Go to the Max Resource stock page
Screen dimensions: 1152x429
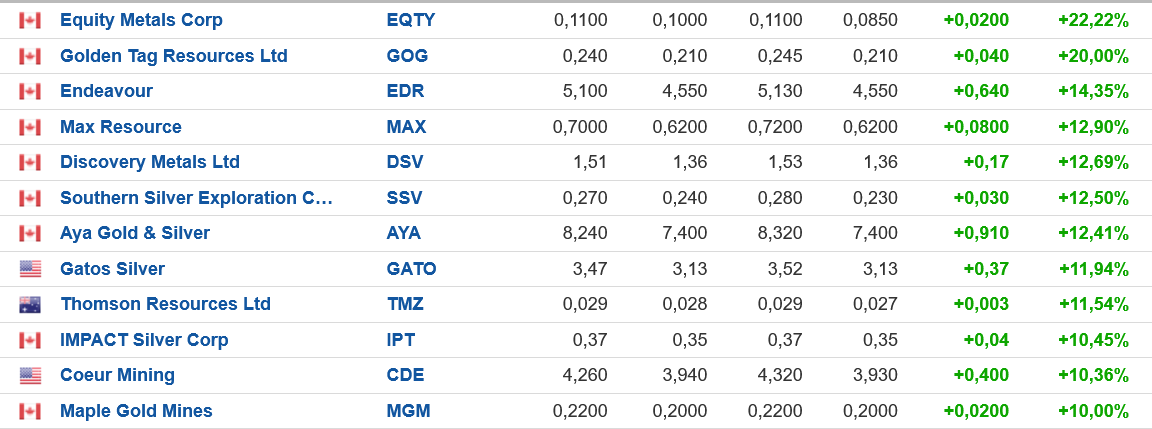pos(121,127)
